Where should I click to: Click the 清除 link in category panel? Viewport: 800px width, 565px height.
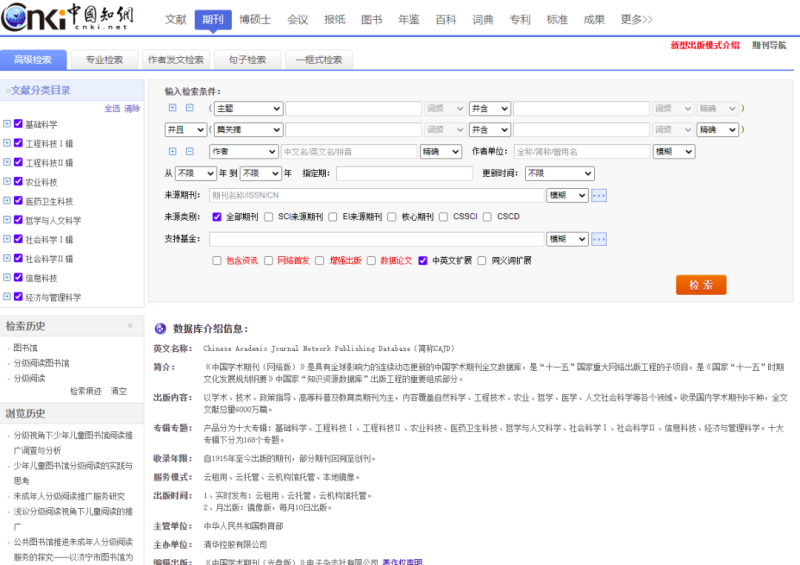[x=132, y=108]
